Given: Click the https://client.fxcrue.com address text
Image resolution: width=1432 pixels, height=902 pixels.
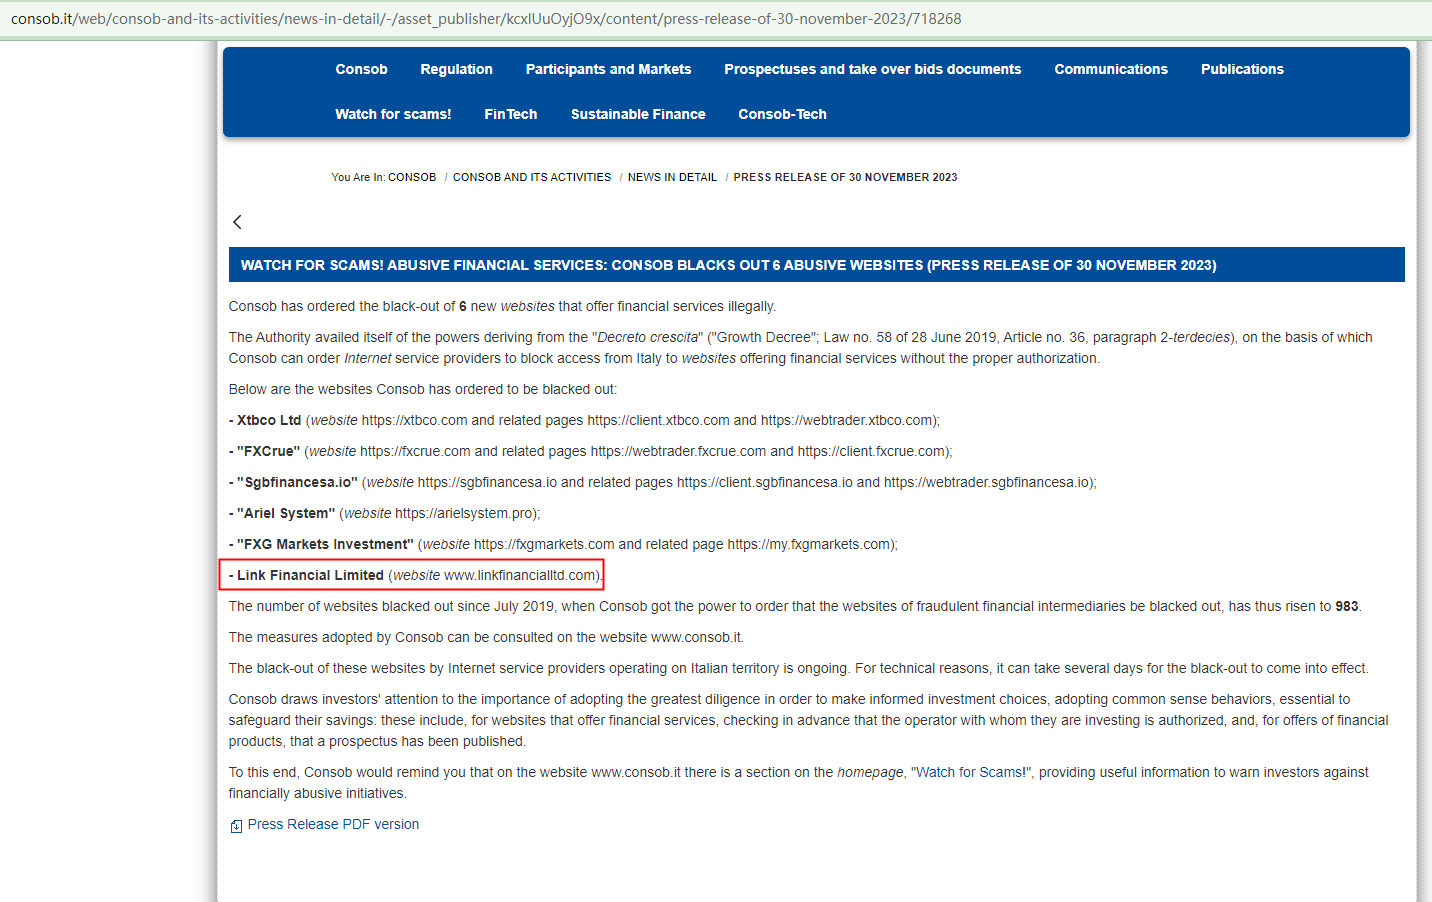Looking at the screenshot, I should pyautogui.click(x=872, y=451).
